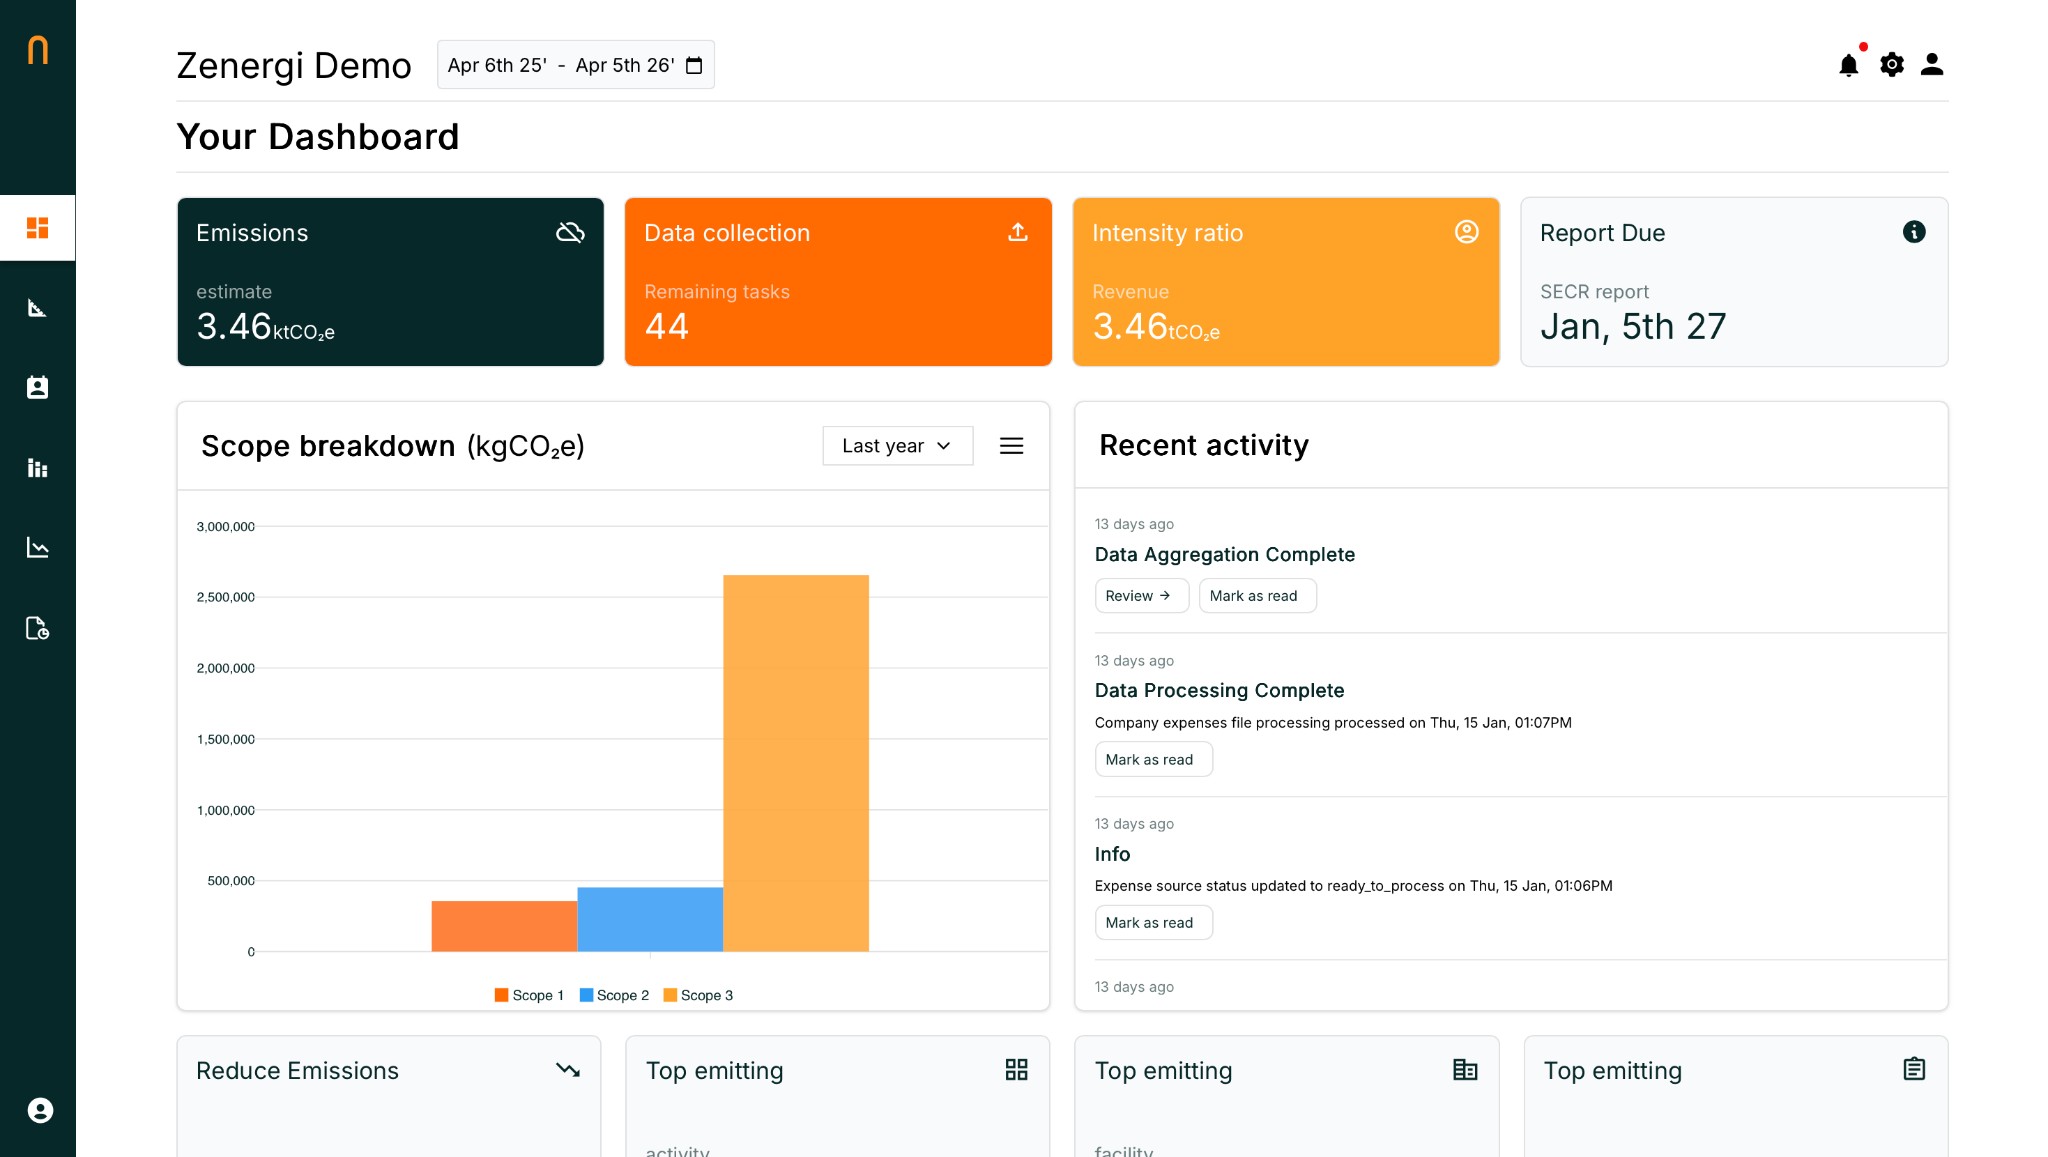Open the measurements tool from the sidebar
Image resolution: width=2048 pixels, height=1157 pixels.
click(38, 308)
